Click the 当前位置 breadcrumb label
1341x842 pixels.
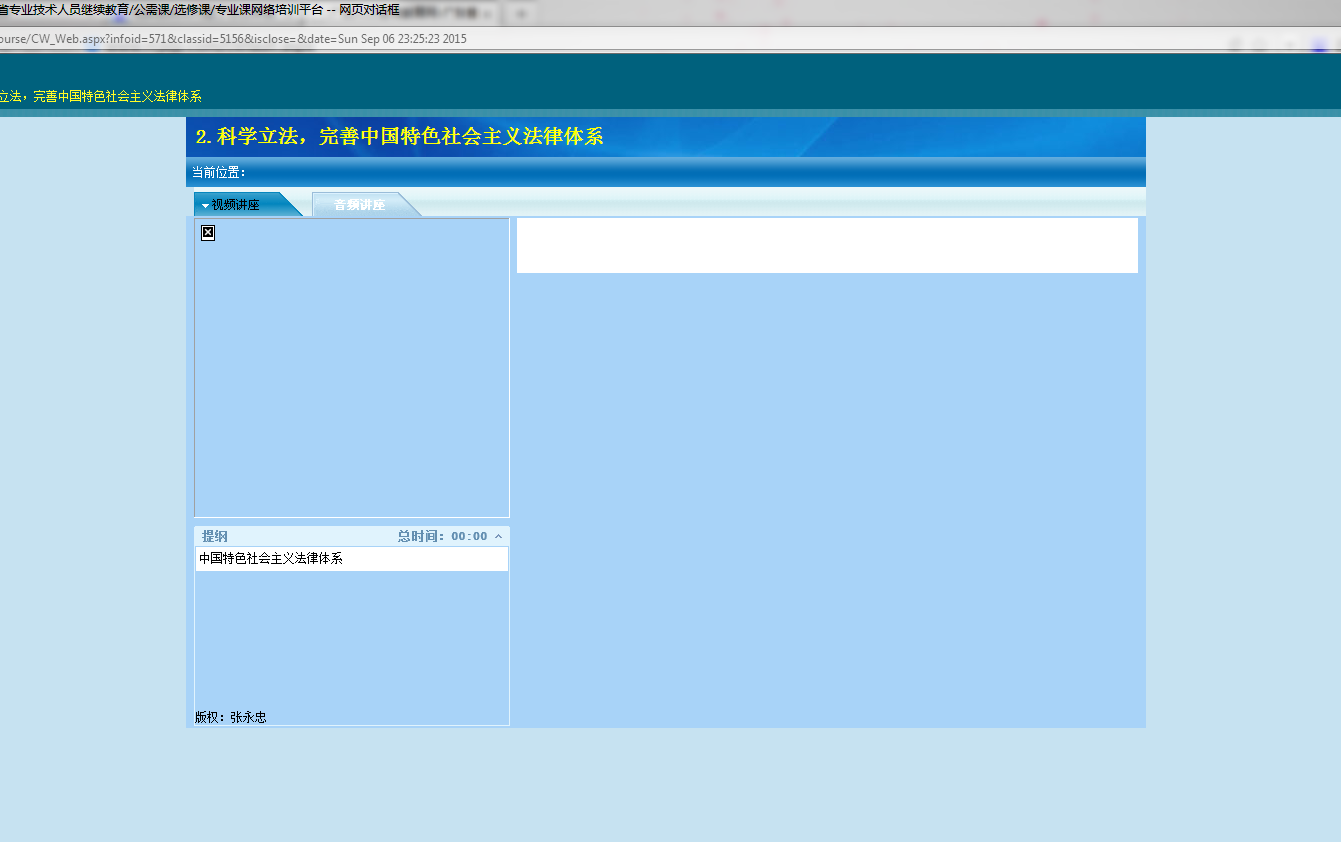(x=219, y=172)
